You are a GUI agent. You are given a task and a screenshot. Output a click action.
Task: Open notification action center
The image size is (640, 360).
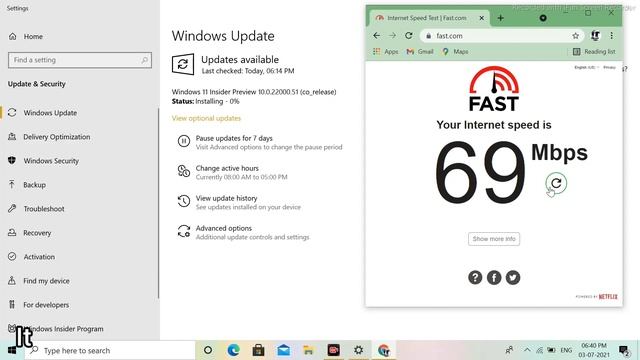coord(624,350)
